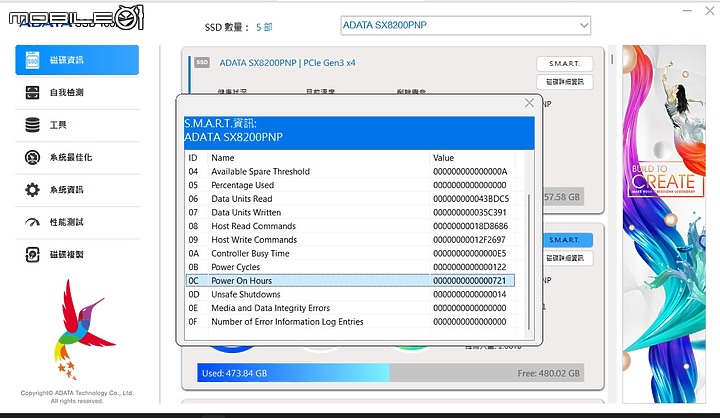
Task: Click value 0000000012F2697
Action: 469,240
